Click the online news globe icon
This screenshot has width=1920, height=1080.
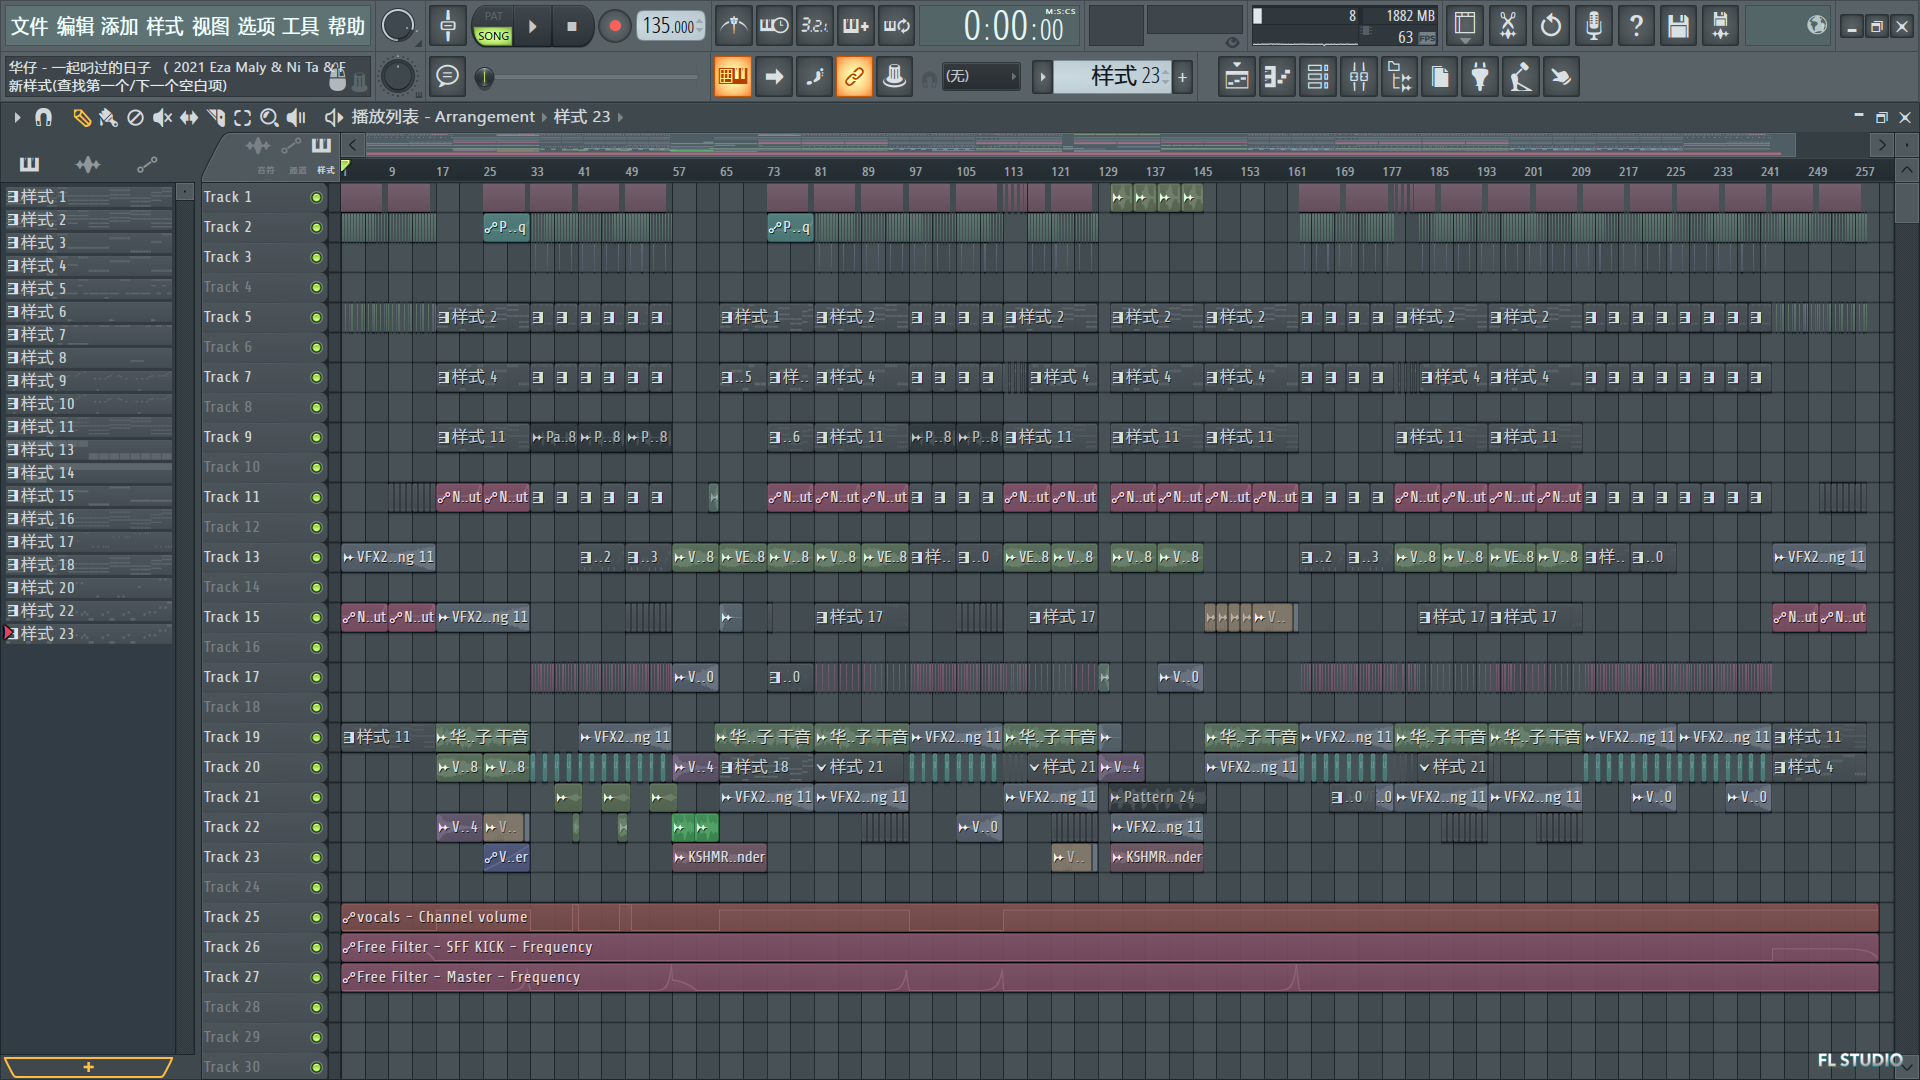point(1816,26)
